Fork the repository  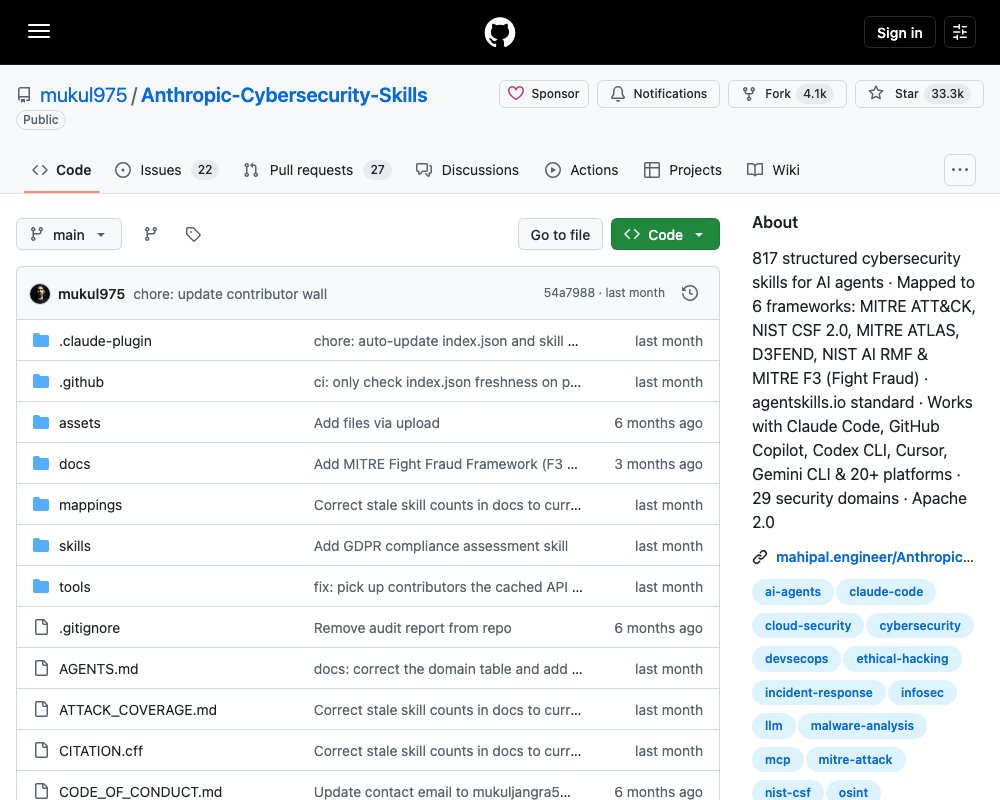point(787,94)
